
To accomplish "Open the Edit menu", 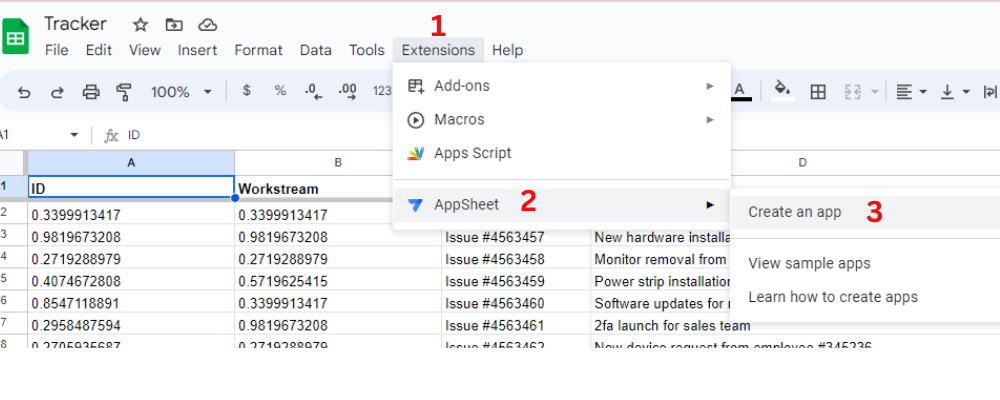I will click(x=99, y=50).
